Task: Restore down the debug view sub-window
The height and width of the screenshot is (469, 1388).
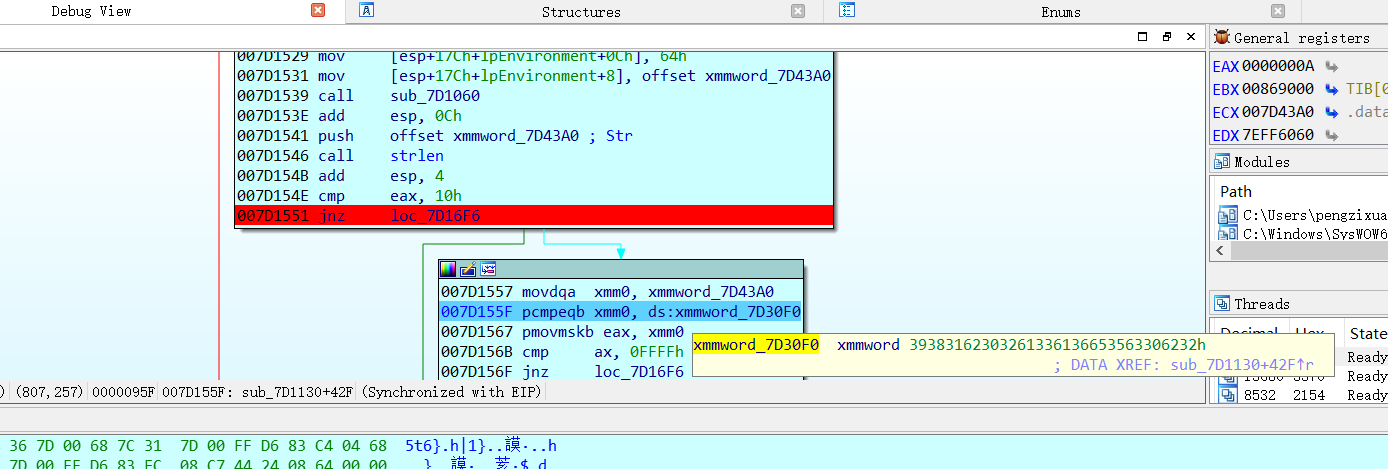Action: tap(1166, 37)
